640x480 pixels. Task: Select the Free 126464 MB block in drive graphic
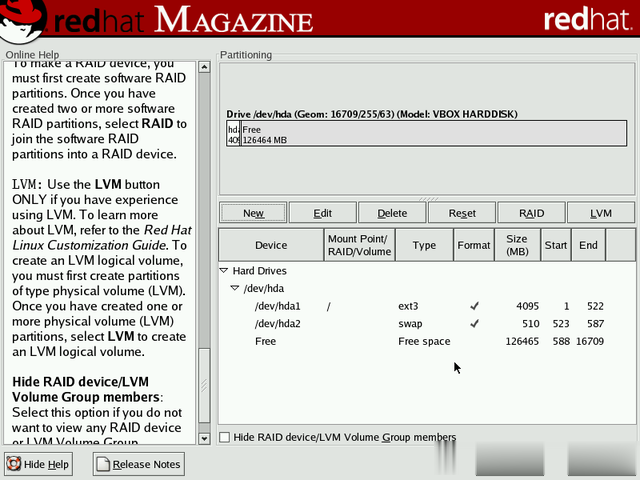[x=433, y=134]
